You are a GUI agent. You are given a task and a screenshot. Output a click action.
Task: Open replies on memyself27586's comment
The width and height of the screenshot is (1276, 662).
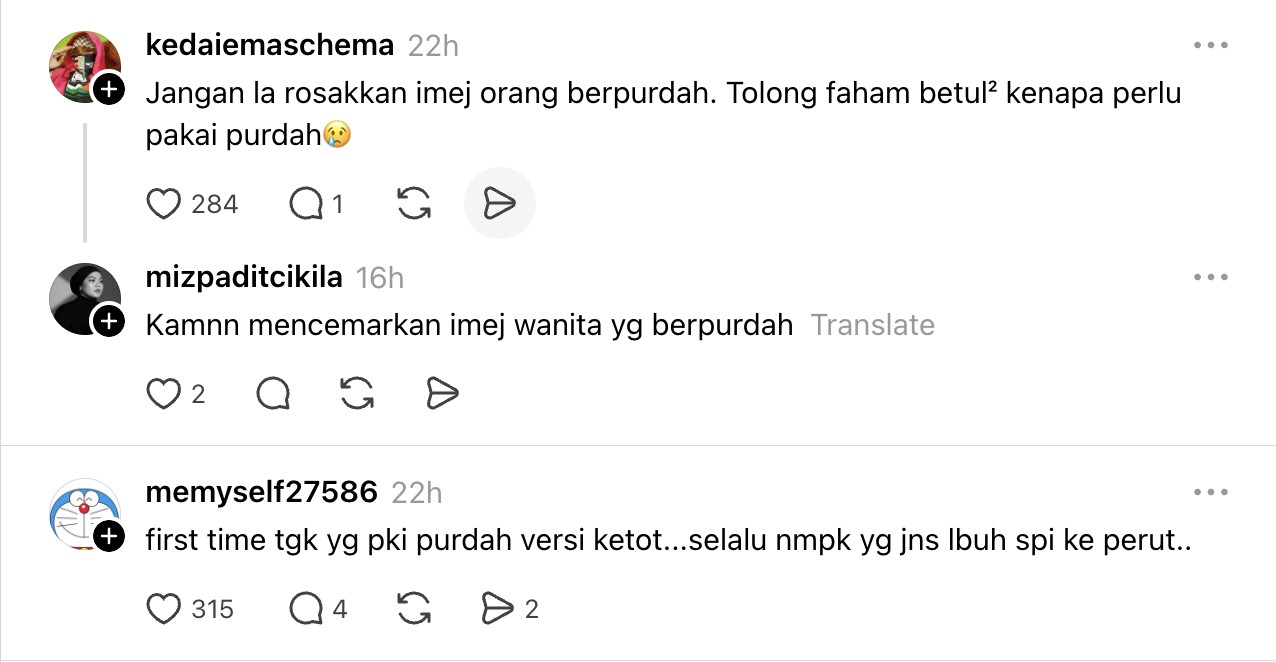click(x=306, y=608)
